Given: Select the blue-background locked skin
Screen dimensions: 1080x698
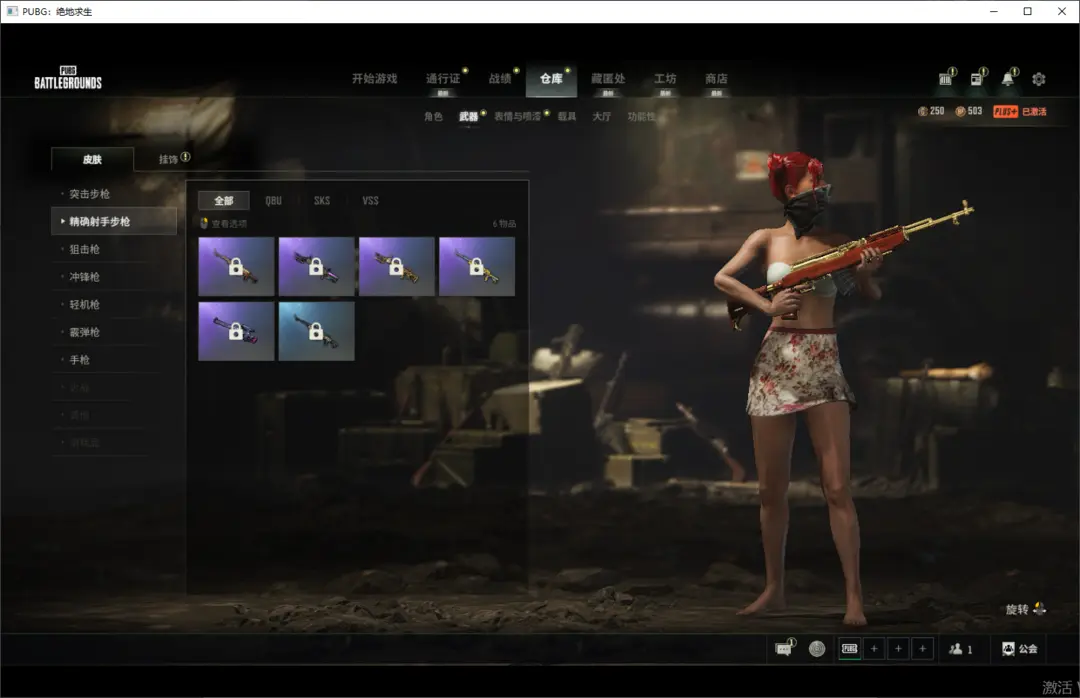Looking at the screenshot, I should tap(316, 331).
